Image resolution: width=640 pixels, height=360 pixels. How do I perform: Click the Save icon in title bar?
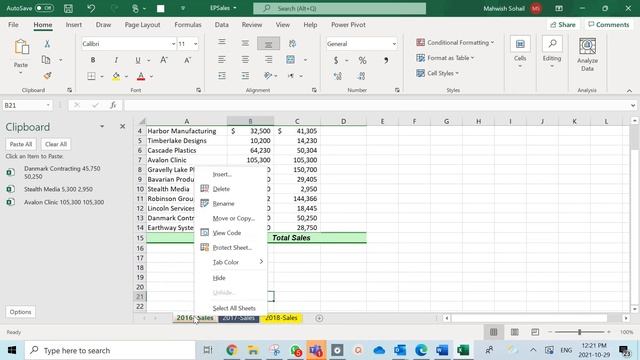coord(68,8)
